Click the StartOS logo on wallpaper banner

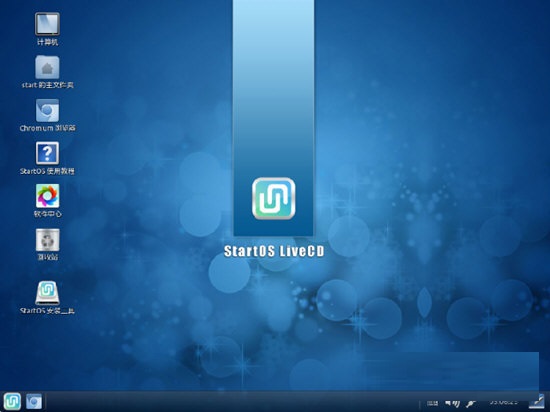pyautogui.click(x=274, y=198)
